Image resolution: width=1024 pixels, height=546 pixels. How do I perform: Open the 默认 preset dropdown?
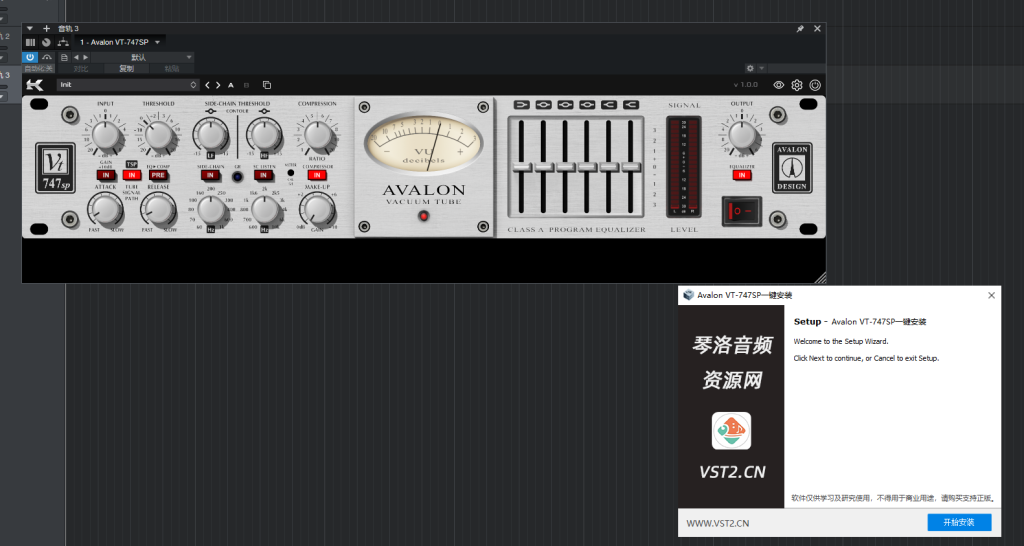143,57
